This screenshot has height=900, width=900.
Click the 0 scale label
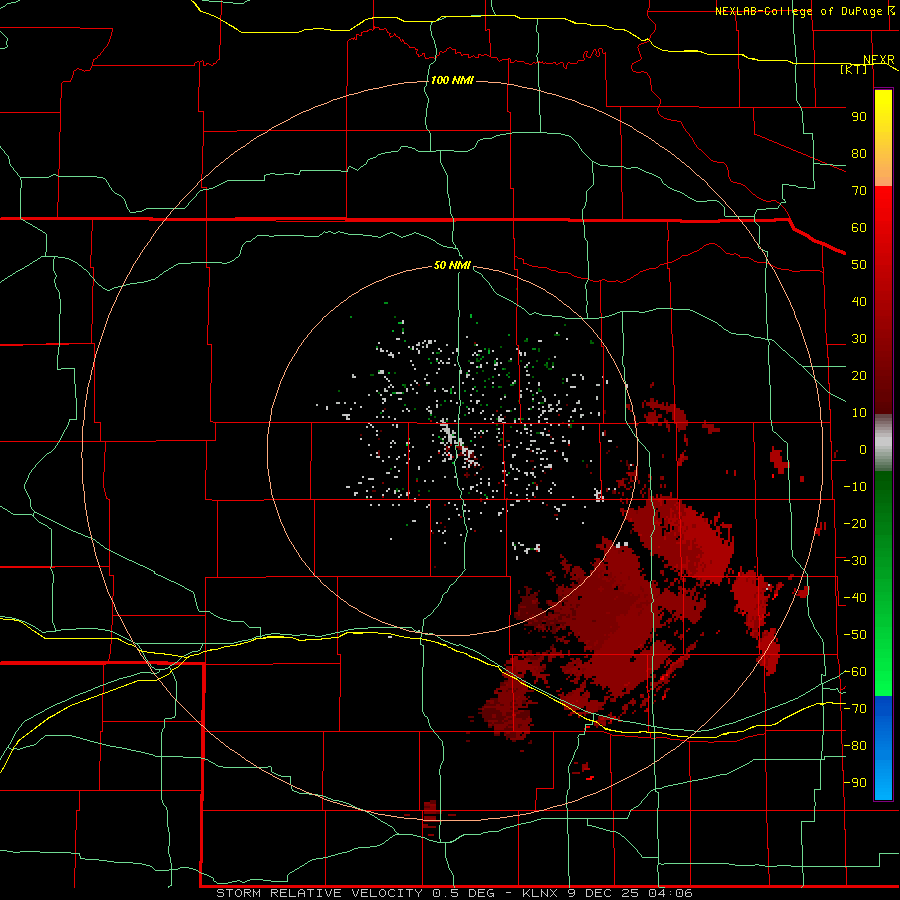coord(863,450)
